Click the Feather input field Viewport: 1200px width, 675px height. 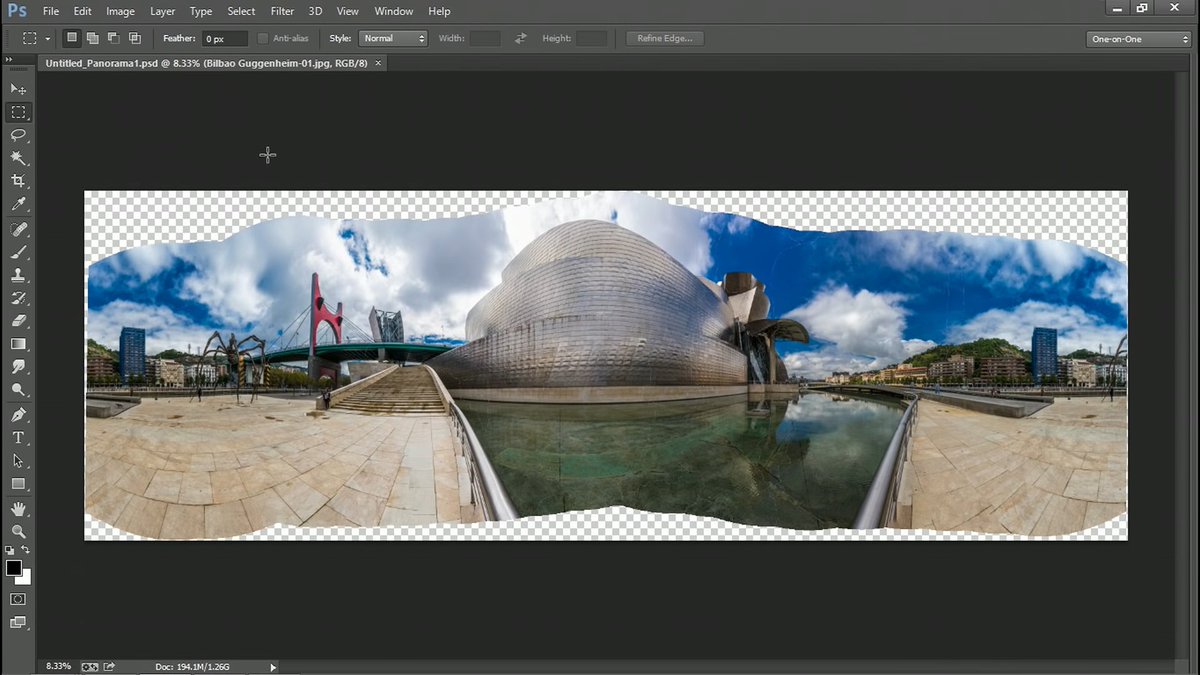[x=224, y=38]
